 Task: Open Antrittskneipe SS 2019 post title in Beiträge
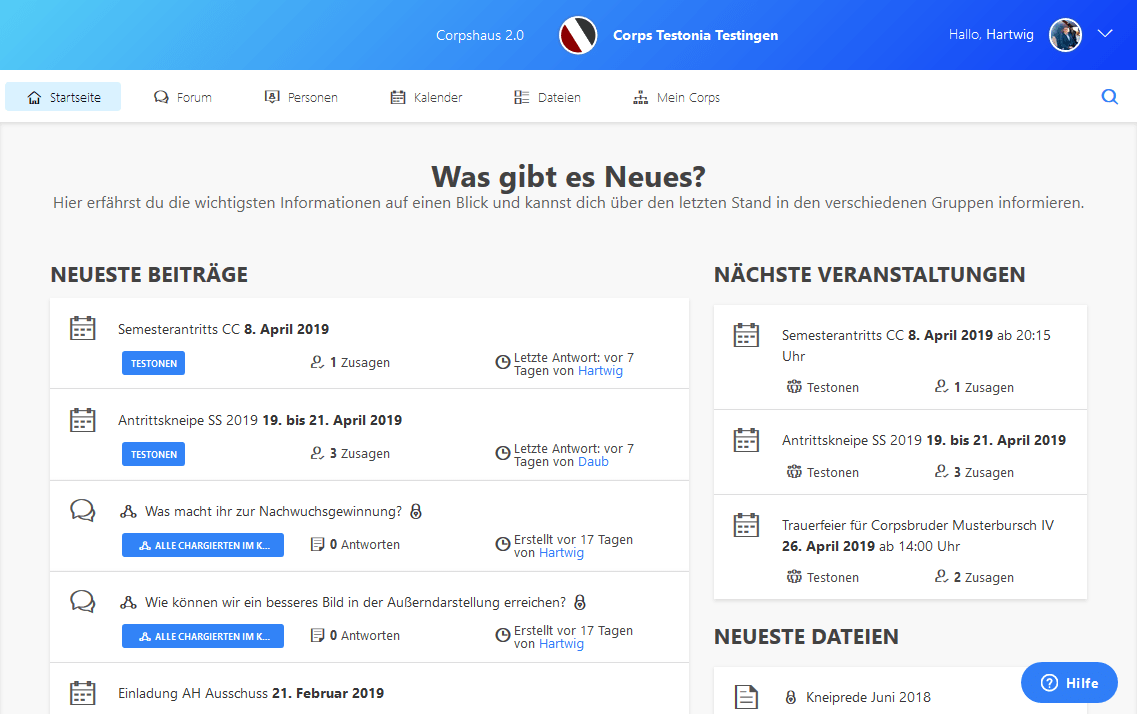tap(260, 420)
